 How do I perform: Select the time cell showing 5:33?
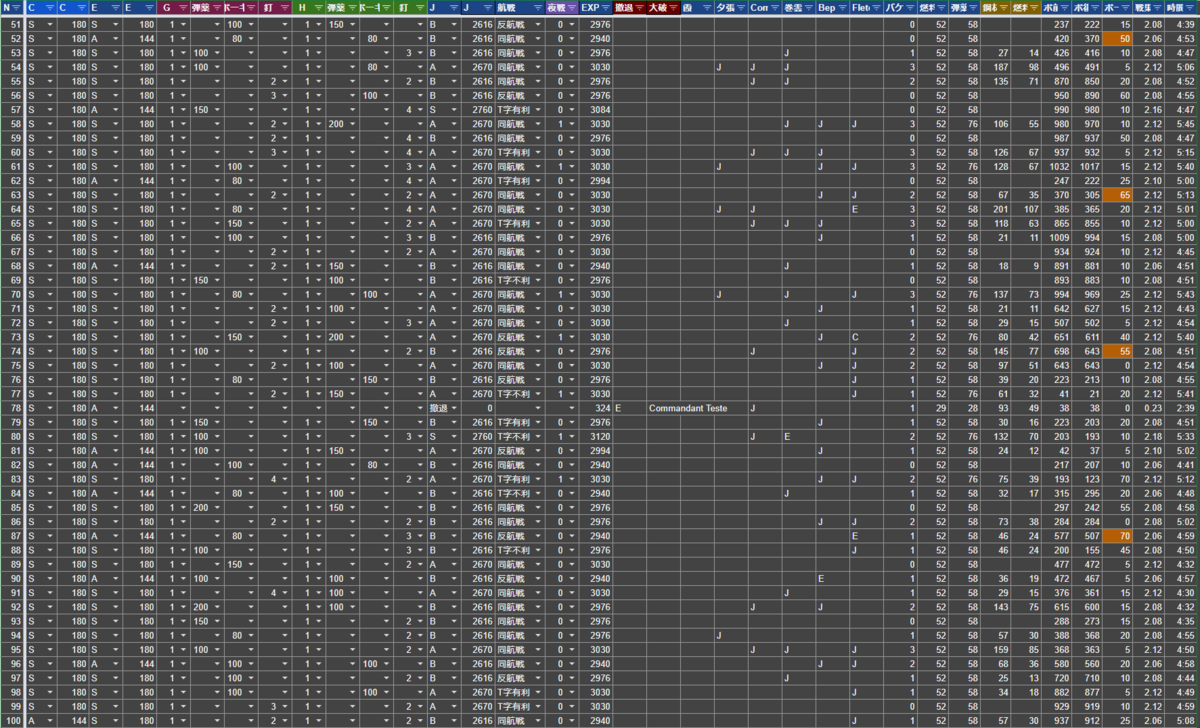pos(1183,436)
